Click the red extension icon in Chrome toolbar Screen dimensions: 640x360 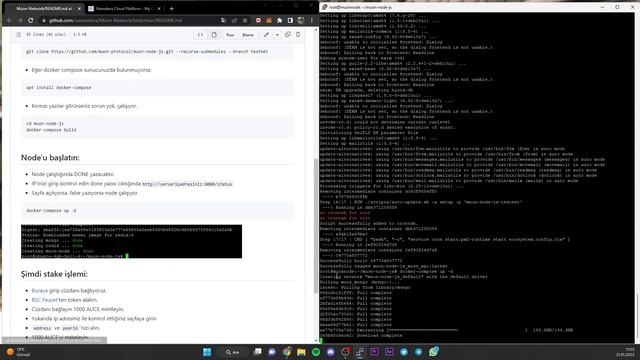pos(258,20)
